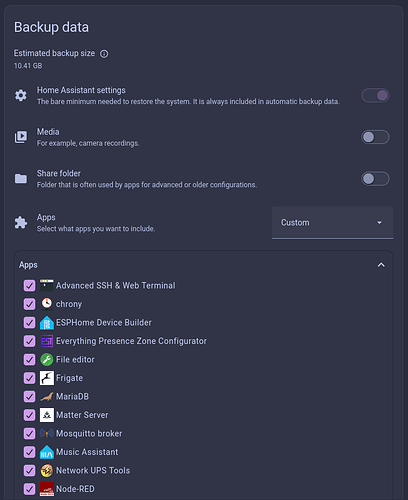Uncheck the MariaDB checkbox

pos(29,397)
